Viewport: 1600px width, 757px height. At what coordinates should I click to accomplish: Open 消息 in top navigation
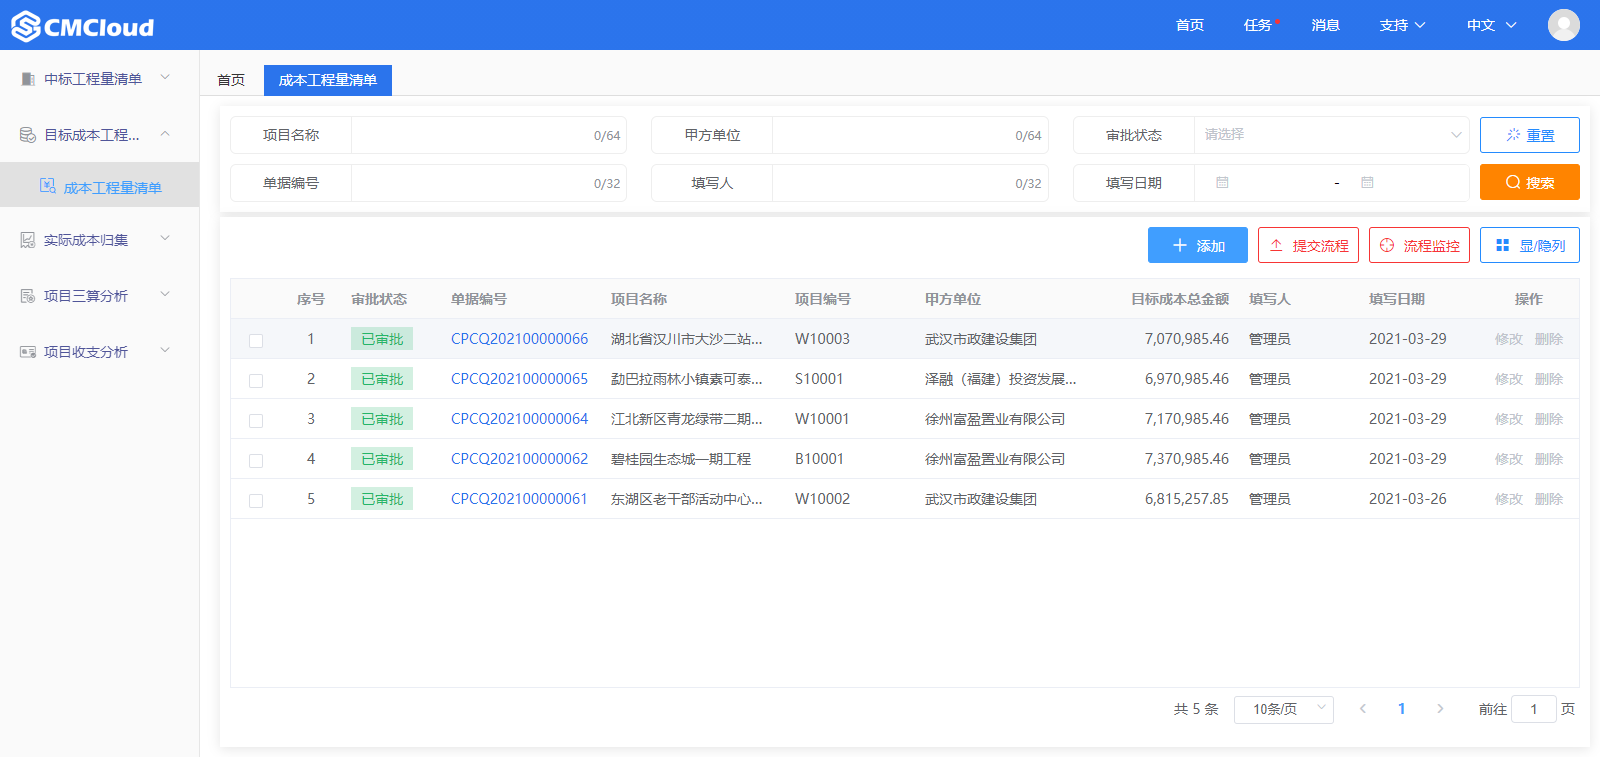point(1326,25)
